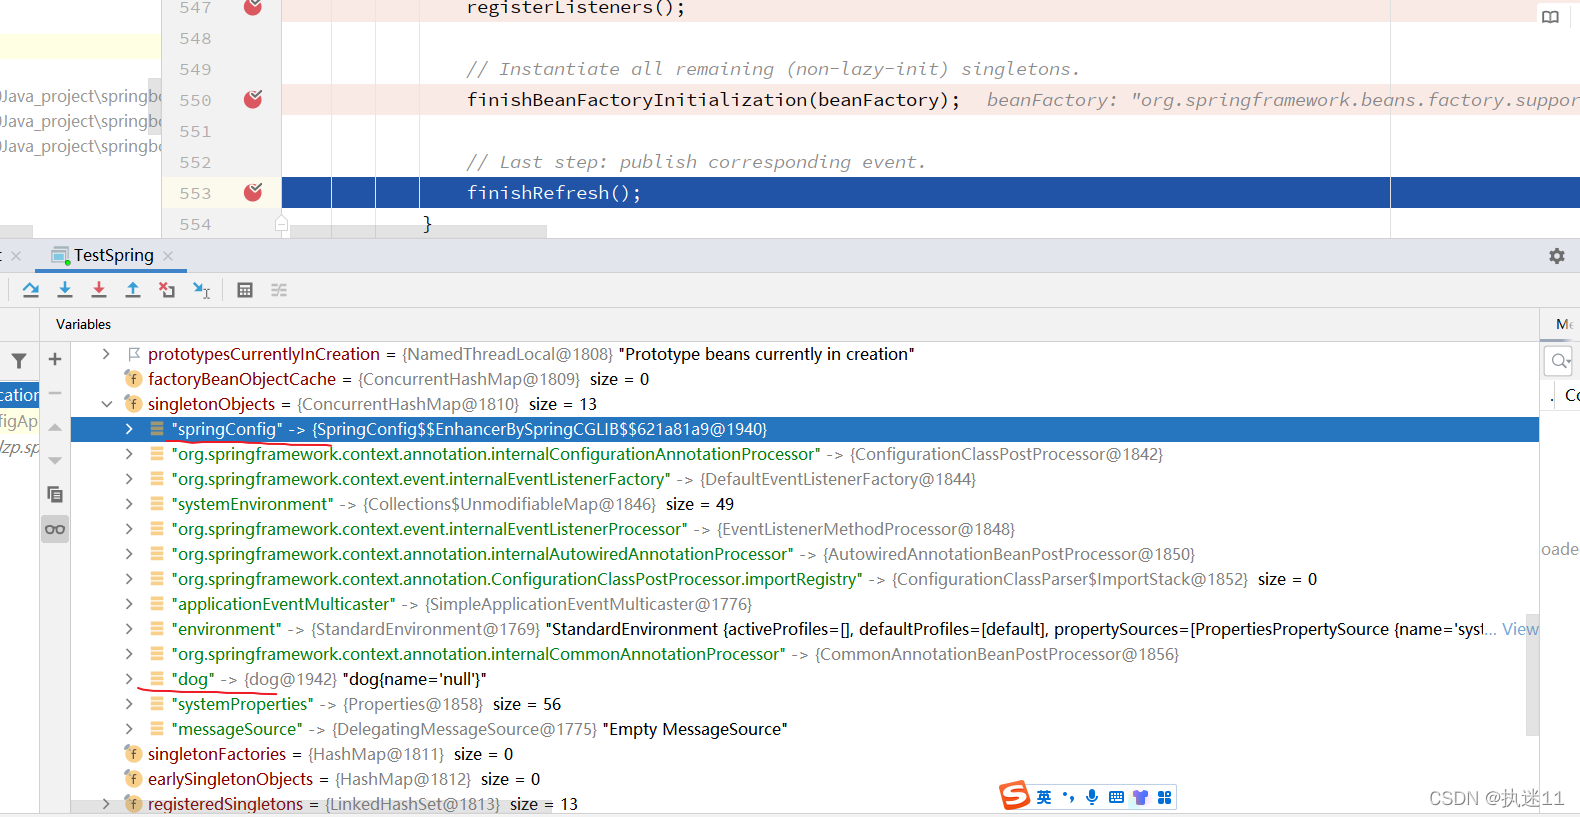Click the Drop Frame icon
The height and width of the screenshot is (817, 1580).
(167, 290)
